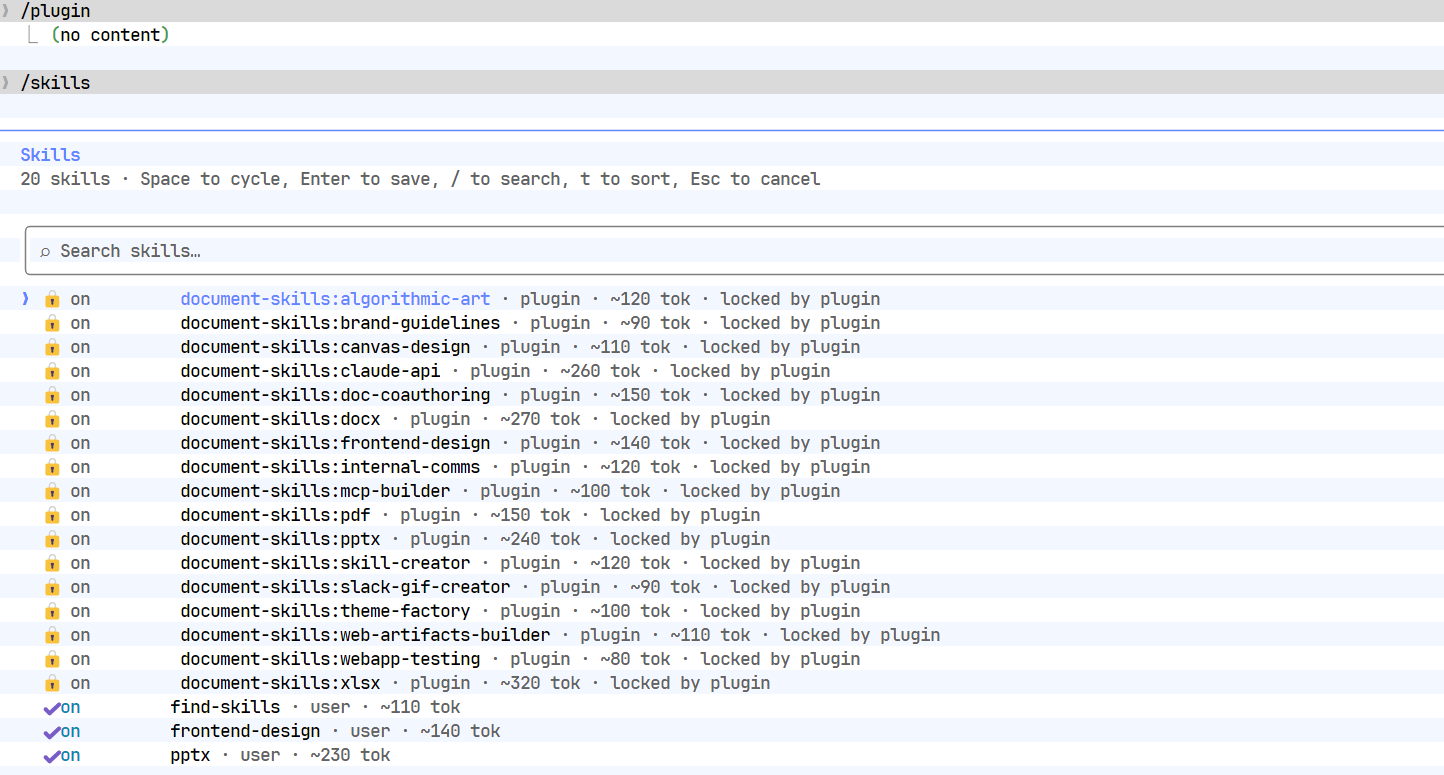The image size is (1444, 775).
Task: Select the document-skills:doc-coauthoring skill name
Action: (x=335, y=395)
